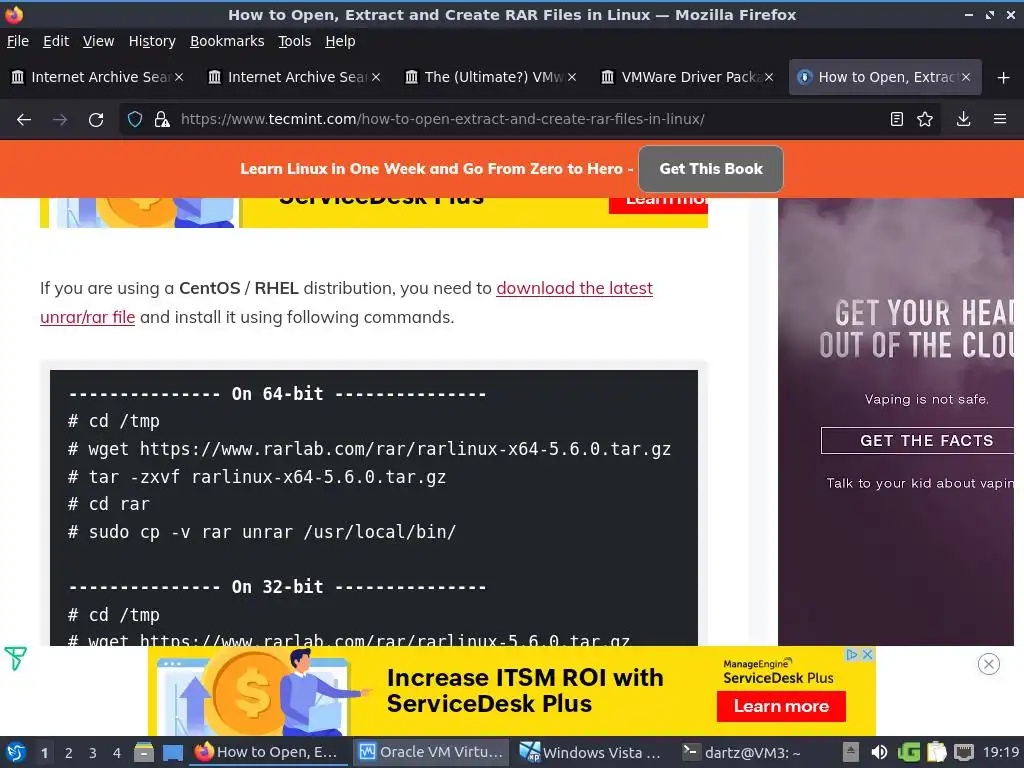Click the 64-bit wget rarlab command line

click(x=370, y=449)
